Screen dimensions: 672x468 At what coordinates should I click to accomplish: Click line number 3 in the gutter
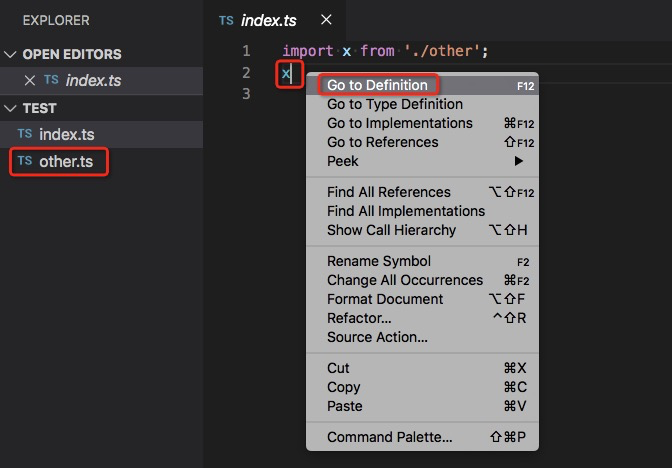tap(246, 94)
